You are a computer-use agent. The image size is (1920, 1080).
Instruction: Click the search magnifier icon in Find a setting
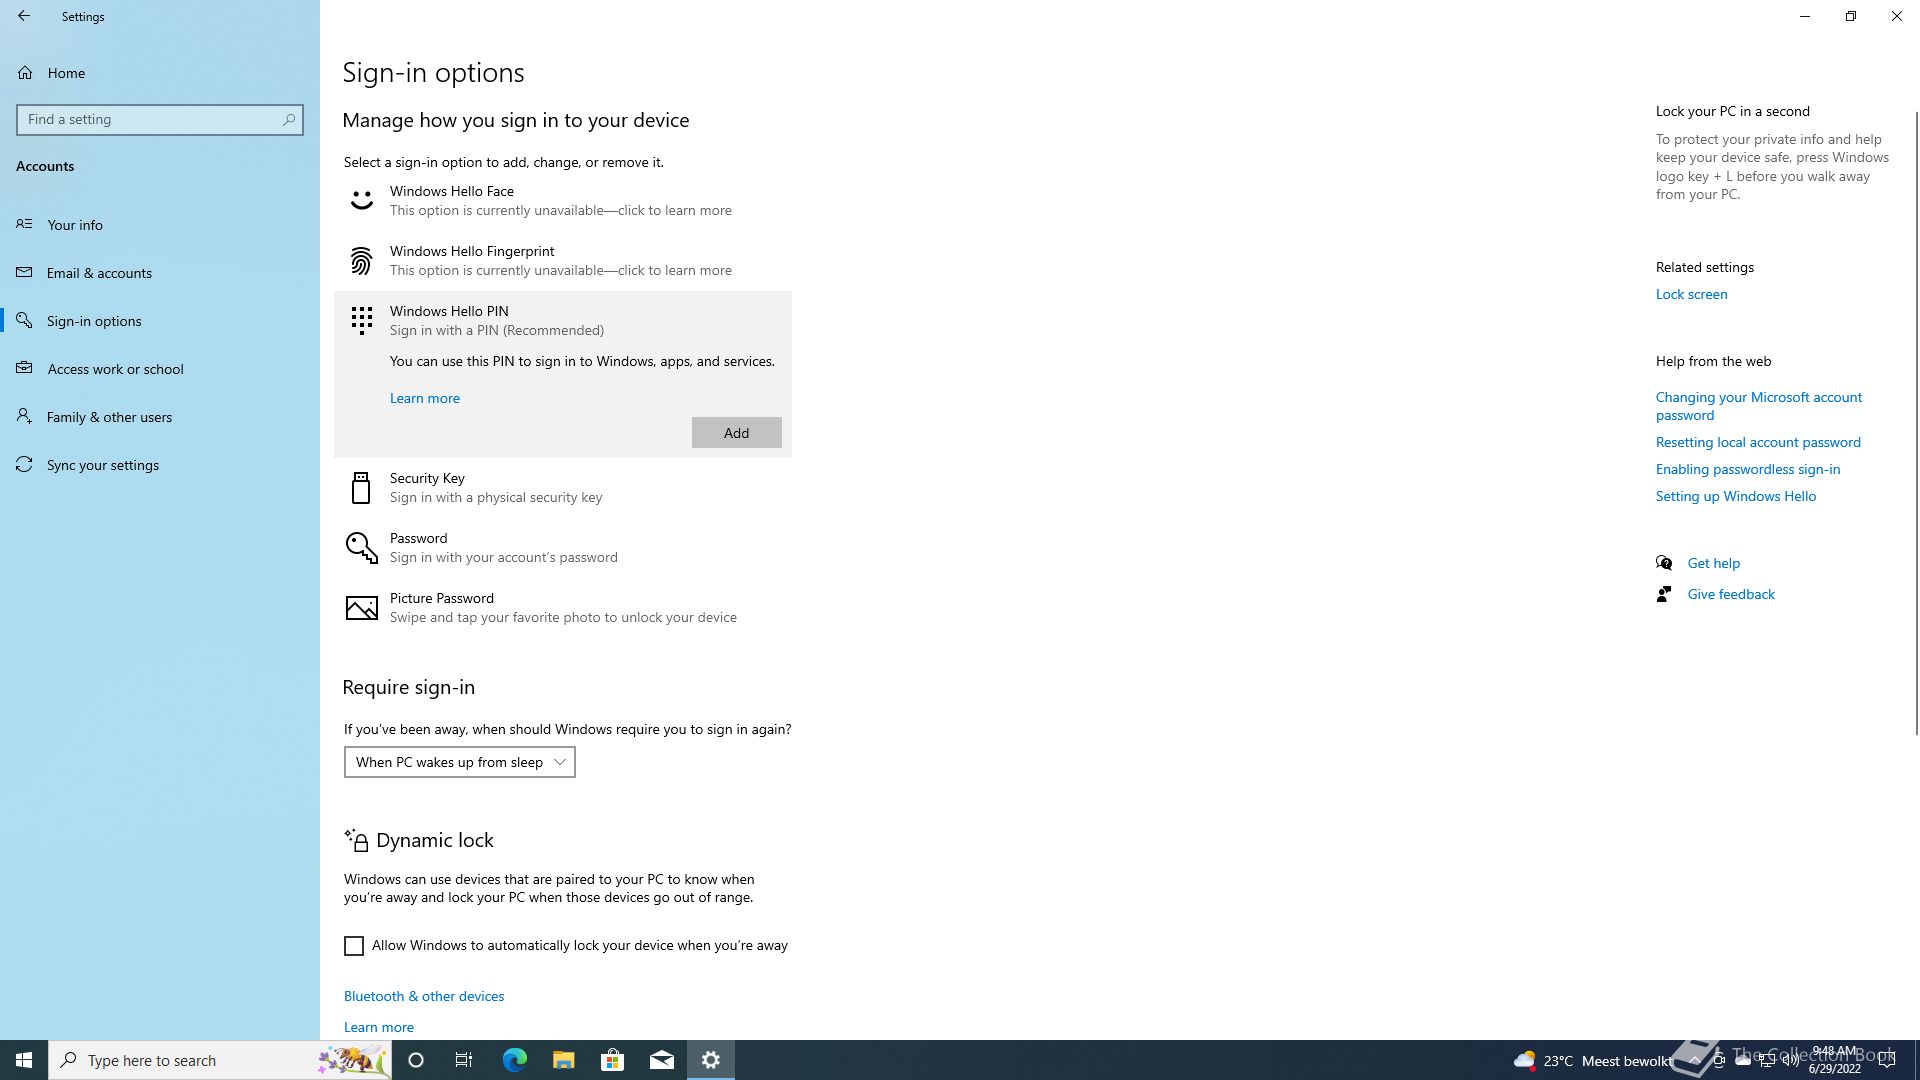289,119
